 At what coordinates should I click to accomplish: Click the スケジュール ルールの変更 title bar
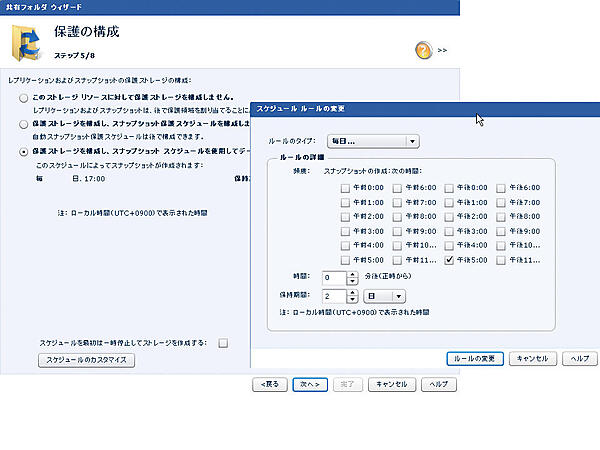(x=425, y=109)
